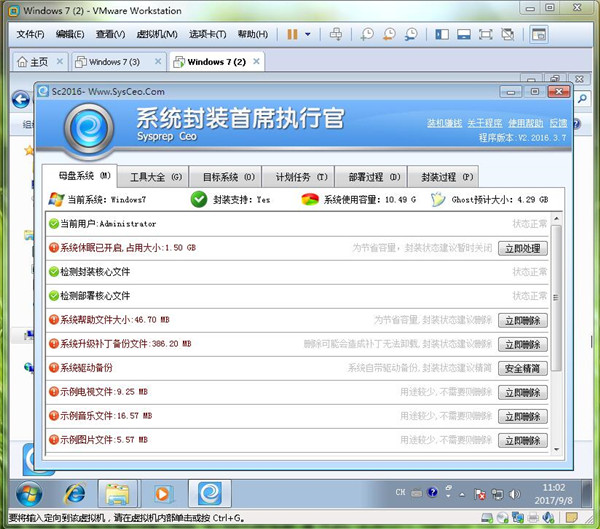Click the check list scrollbar thumb
Image resolution: width=600 pixels, height=529 pixels.
tap(556, 298)
